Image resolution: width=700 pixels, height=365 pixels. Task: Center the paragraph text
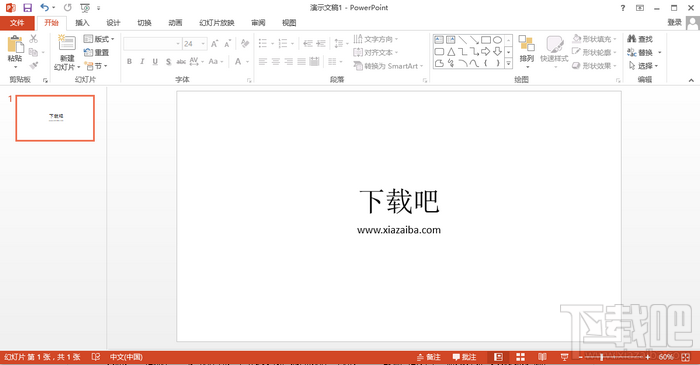[276, 62]
